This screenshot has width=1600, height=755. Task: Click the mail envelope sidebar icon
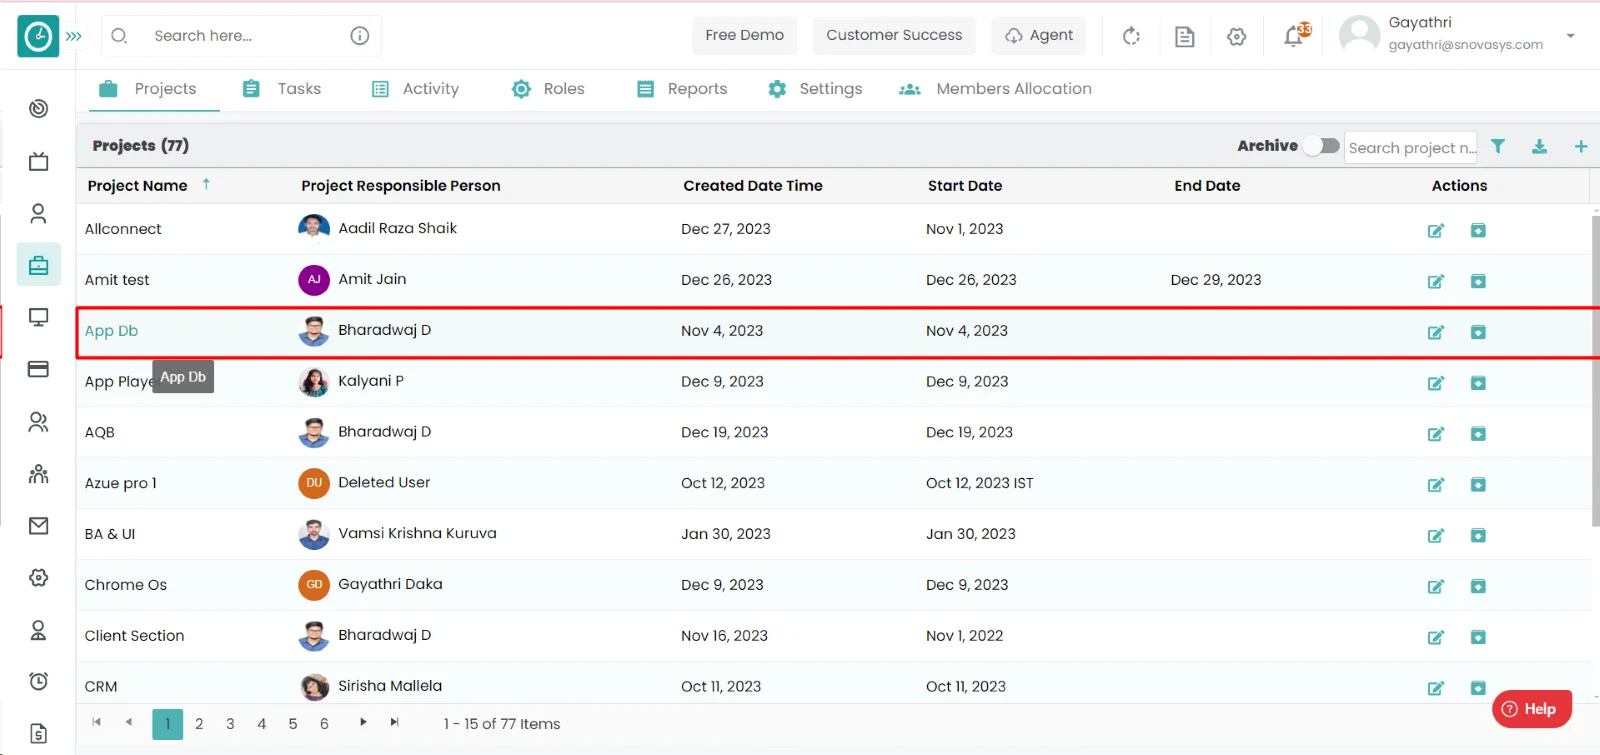point(38,526)
